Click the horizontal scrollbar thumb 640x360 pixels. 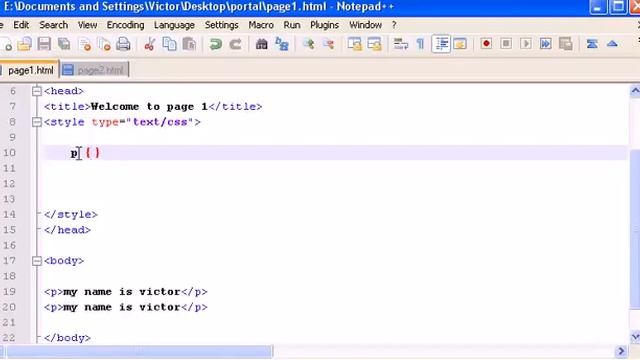[139, 351]
